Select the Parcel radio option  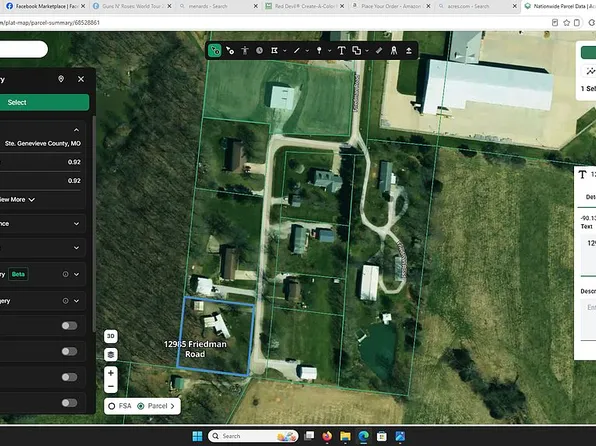(141, 406)
